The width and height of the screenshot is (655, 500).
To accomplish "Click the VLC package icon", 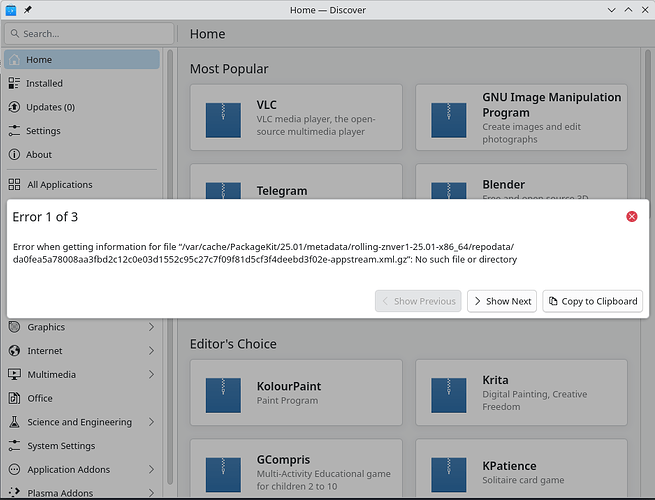I will click(223, 120).
